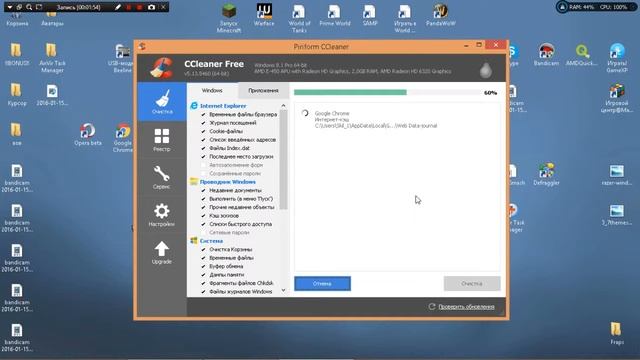Open the Bandicam desktop icon
This screenshot has height=360, width=640.
point(546,55)
